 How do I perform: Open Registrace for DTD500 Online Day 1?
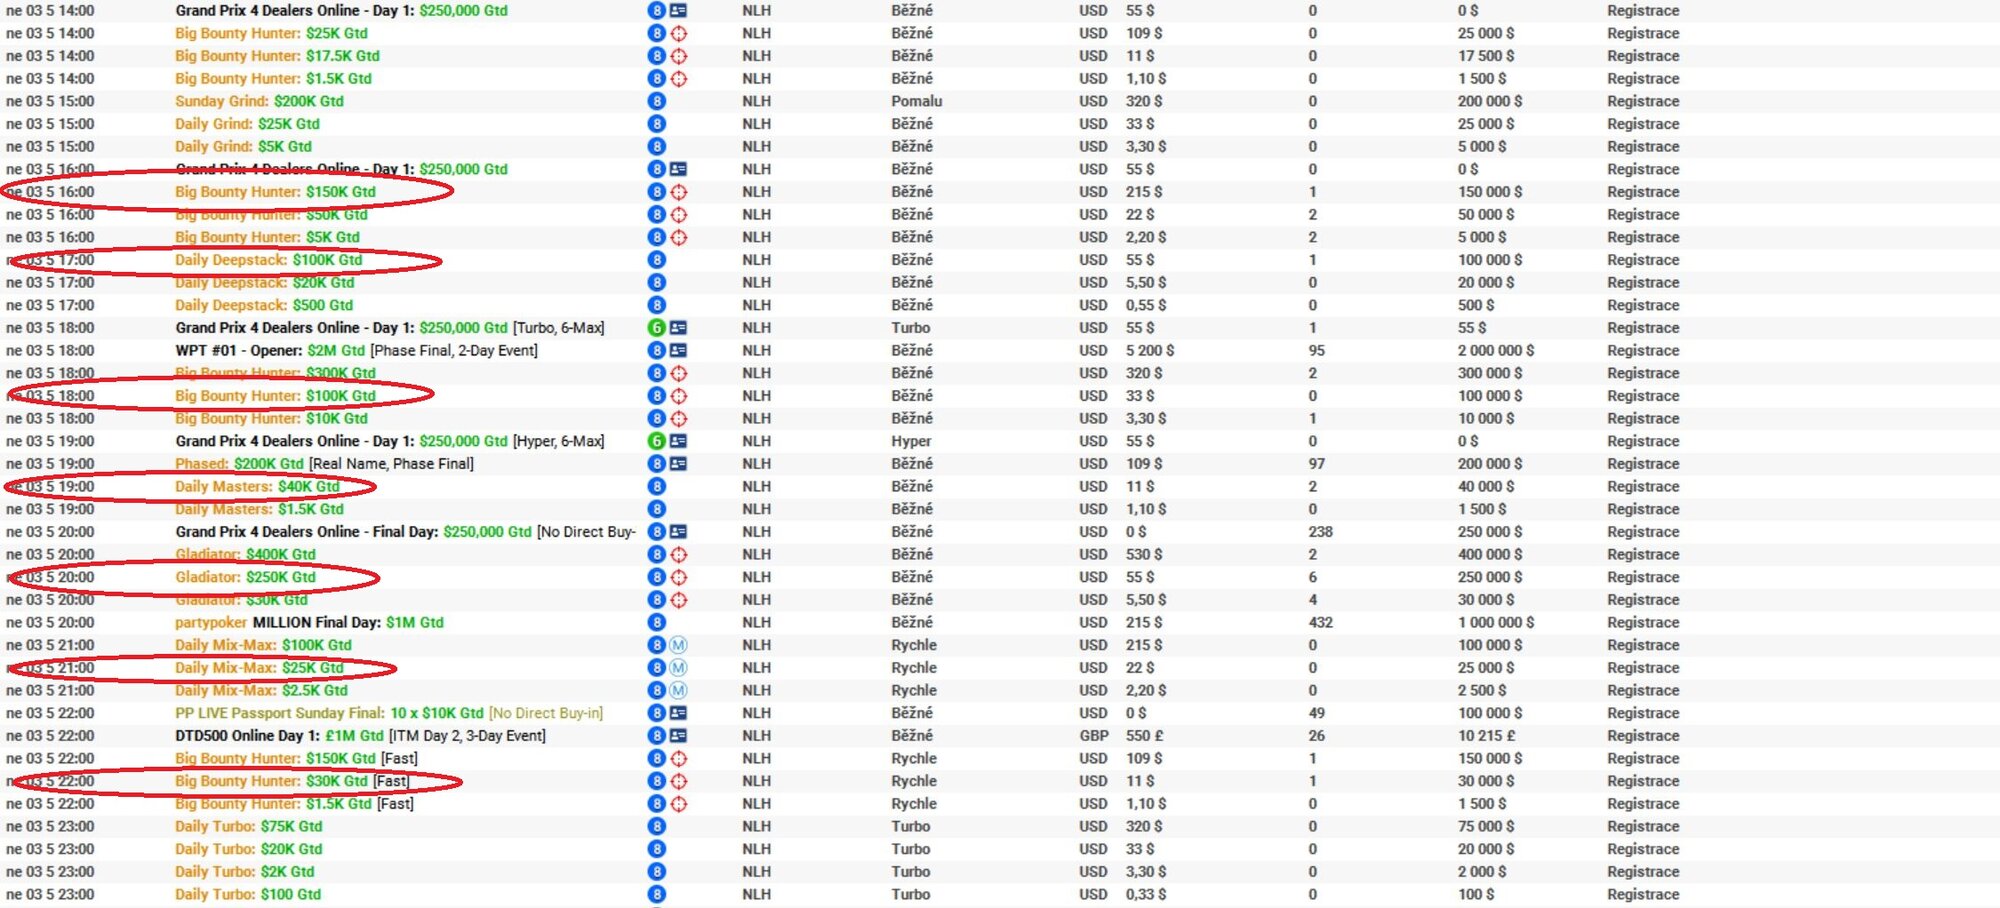(x=1643, y=736)
